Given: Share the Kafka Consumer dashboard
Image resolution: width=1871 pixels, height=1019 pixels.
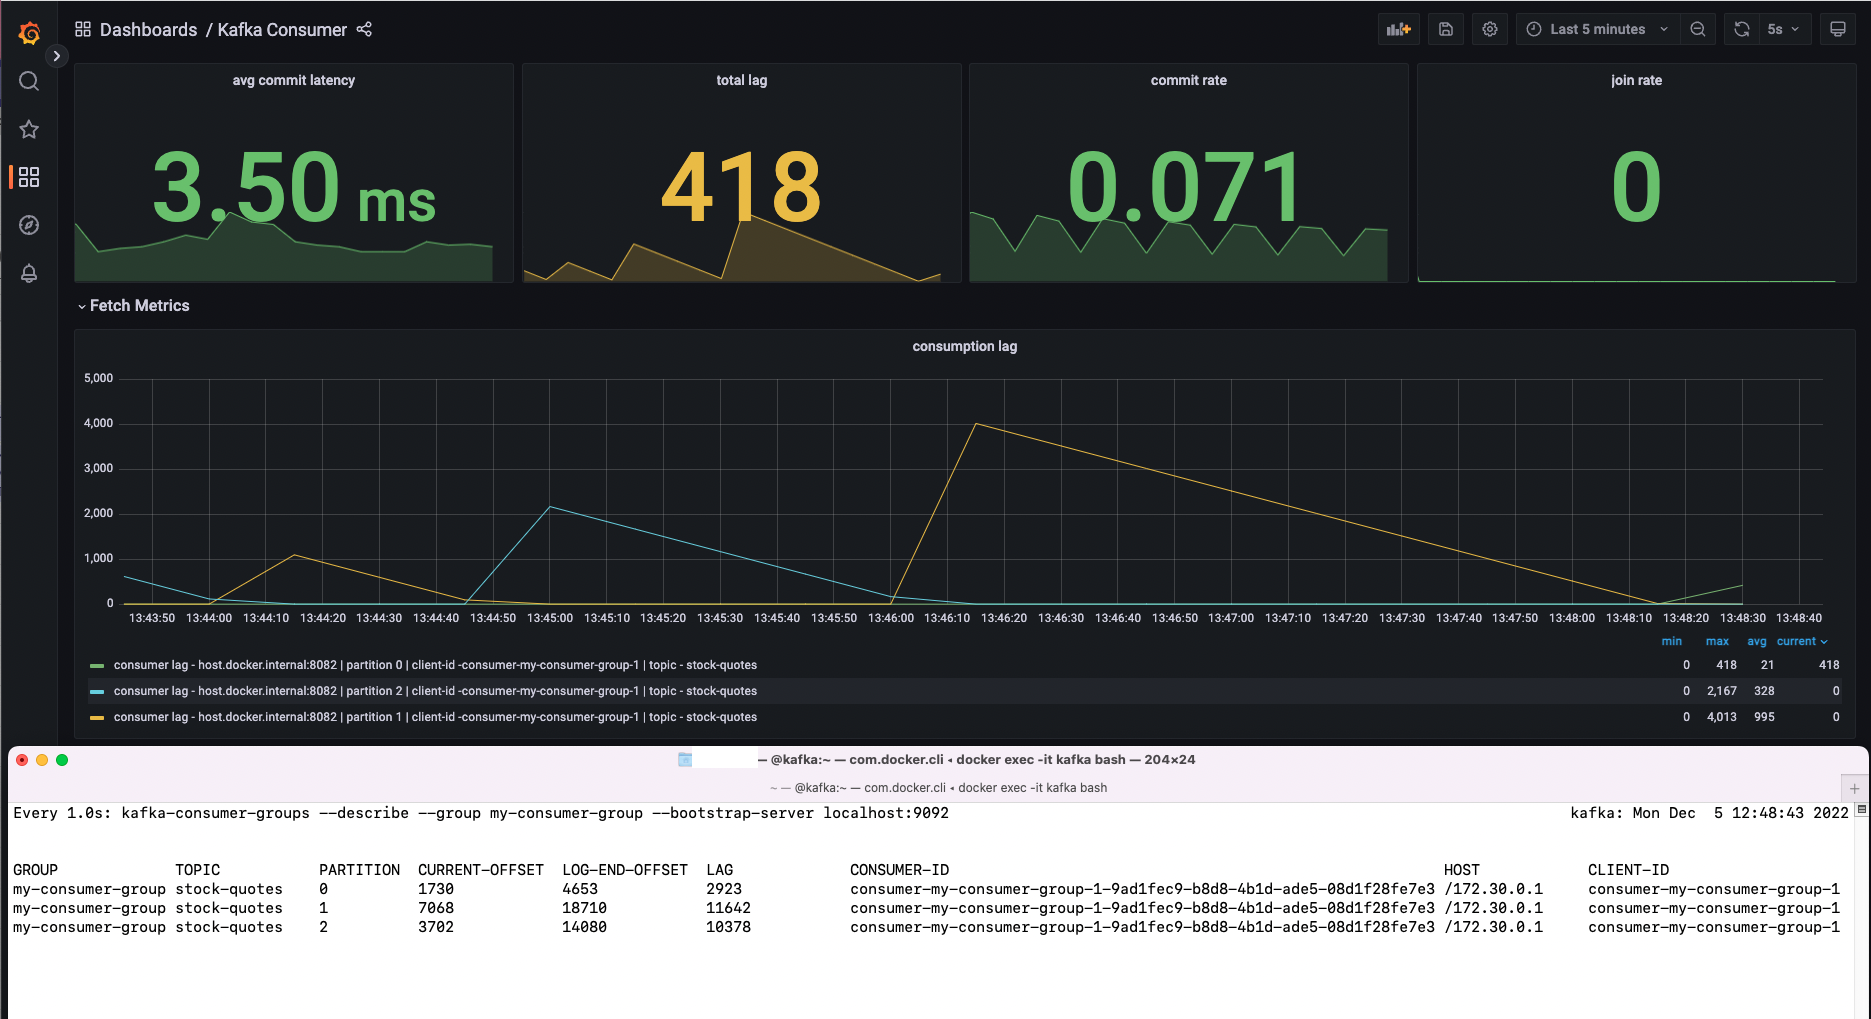Looking at the screenshot, I should pyautogui.click(x=364, y=29).
